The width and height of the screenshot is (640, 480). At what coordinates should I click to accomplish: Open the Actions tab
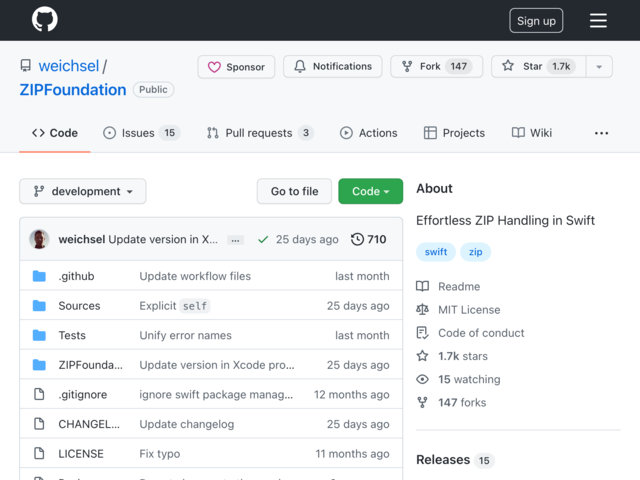[x=369, y=133]
